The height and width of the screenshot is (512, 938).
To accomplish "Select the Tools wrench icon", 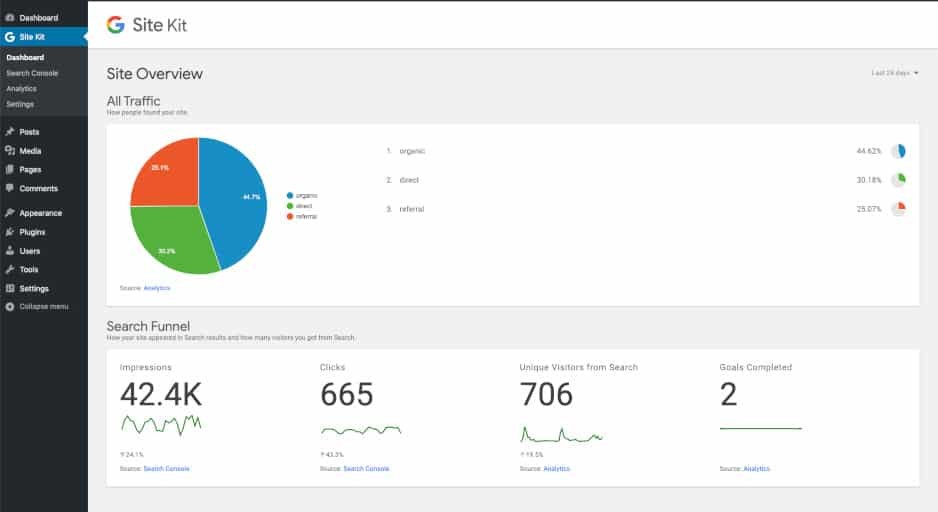I will tap(10, 269).
